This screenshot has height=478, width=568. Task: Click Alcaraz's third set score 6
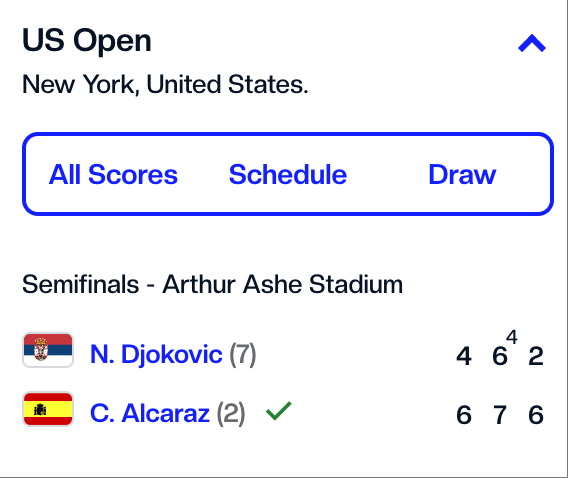[x=536, y=415]
